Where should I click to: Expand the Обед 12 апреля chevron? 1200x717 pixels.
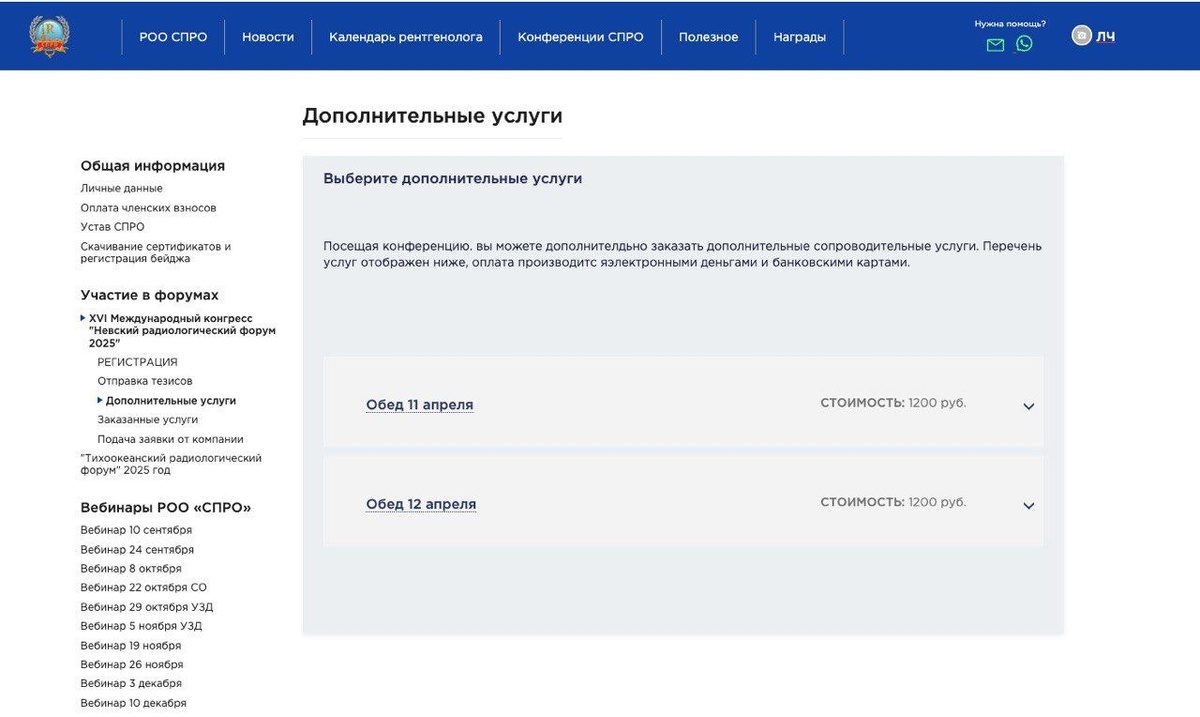[1029, 505]
